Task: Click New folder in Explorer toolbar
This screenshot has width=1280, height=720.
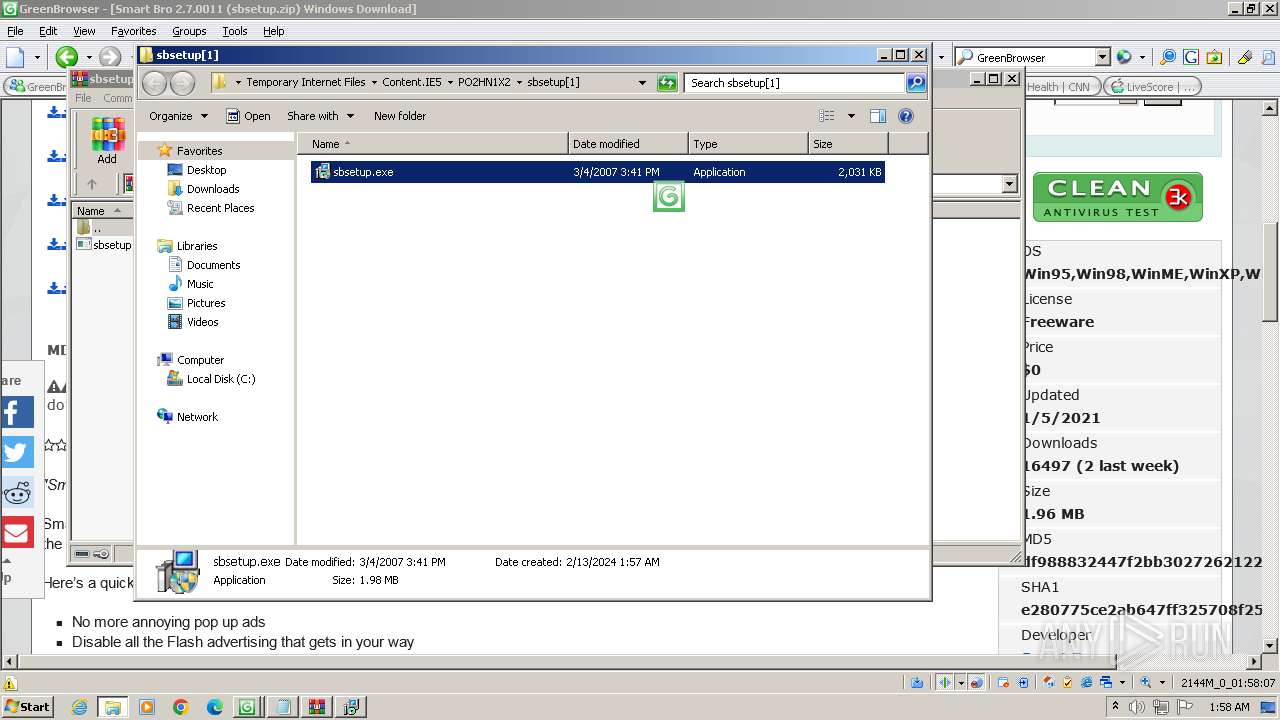Action: [x=400, y=116]
